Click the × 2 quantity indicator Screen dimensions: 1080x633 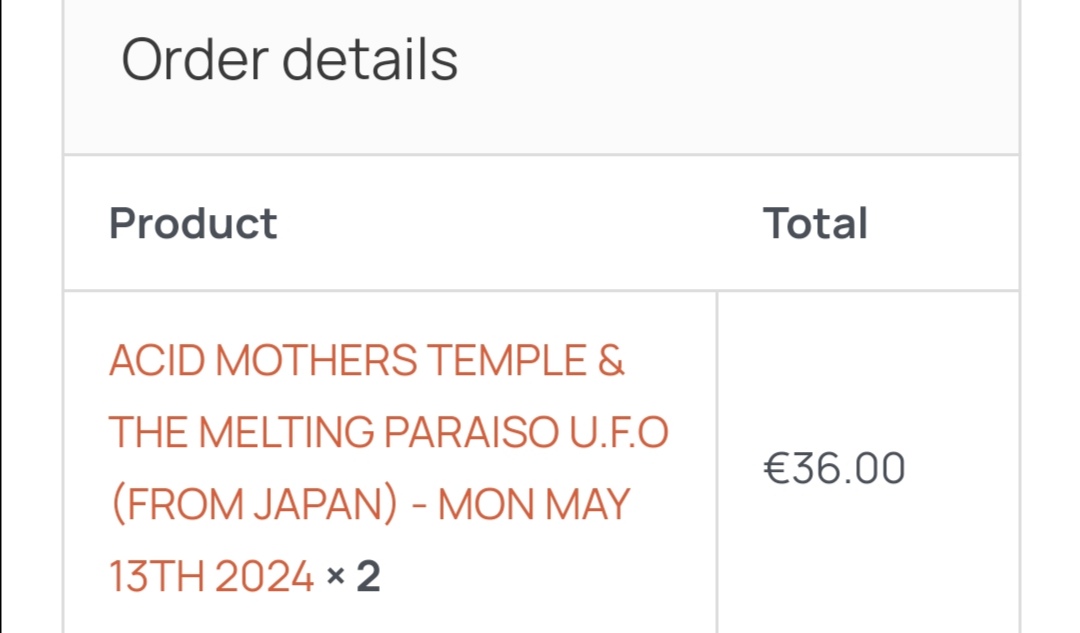[x=354, y=577]
